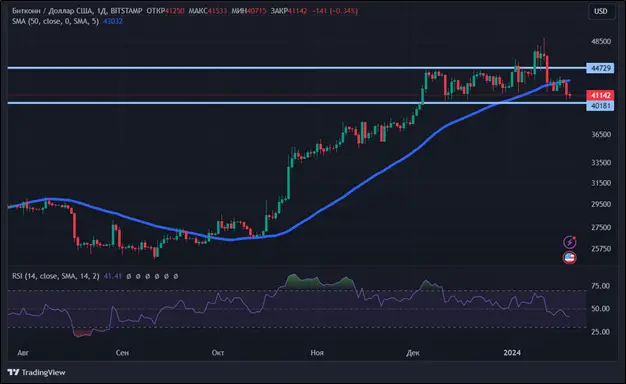Viewport: 626px width, 384px height.
Task: Open the USD currency selector
Action: (600, 11)
